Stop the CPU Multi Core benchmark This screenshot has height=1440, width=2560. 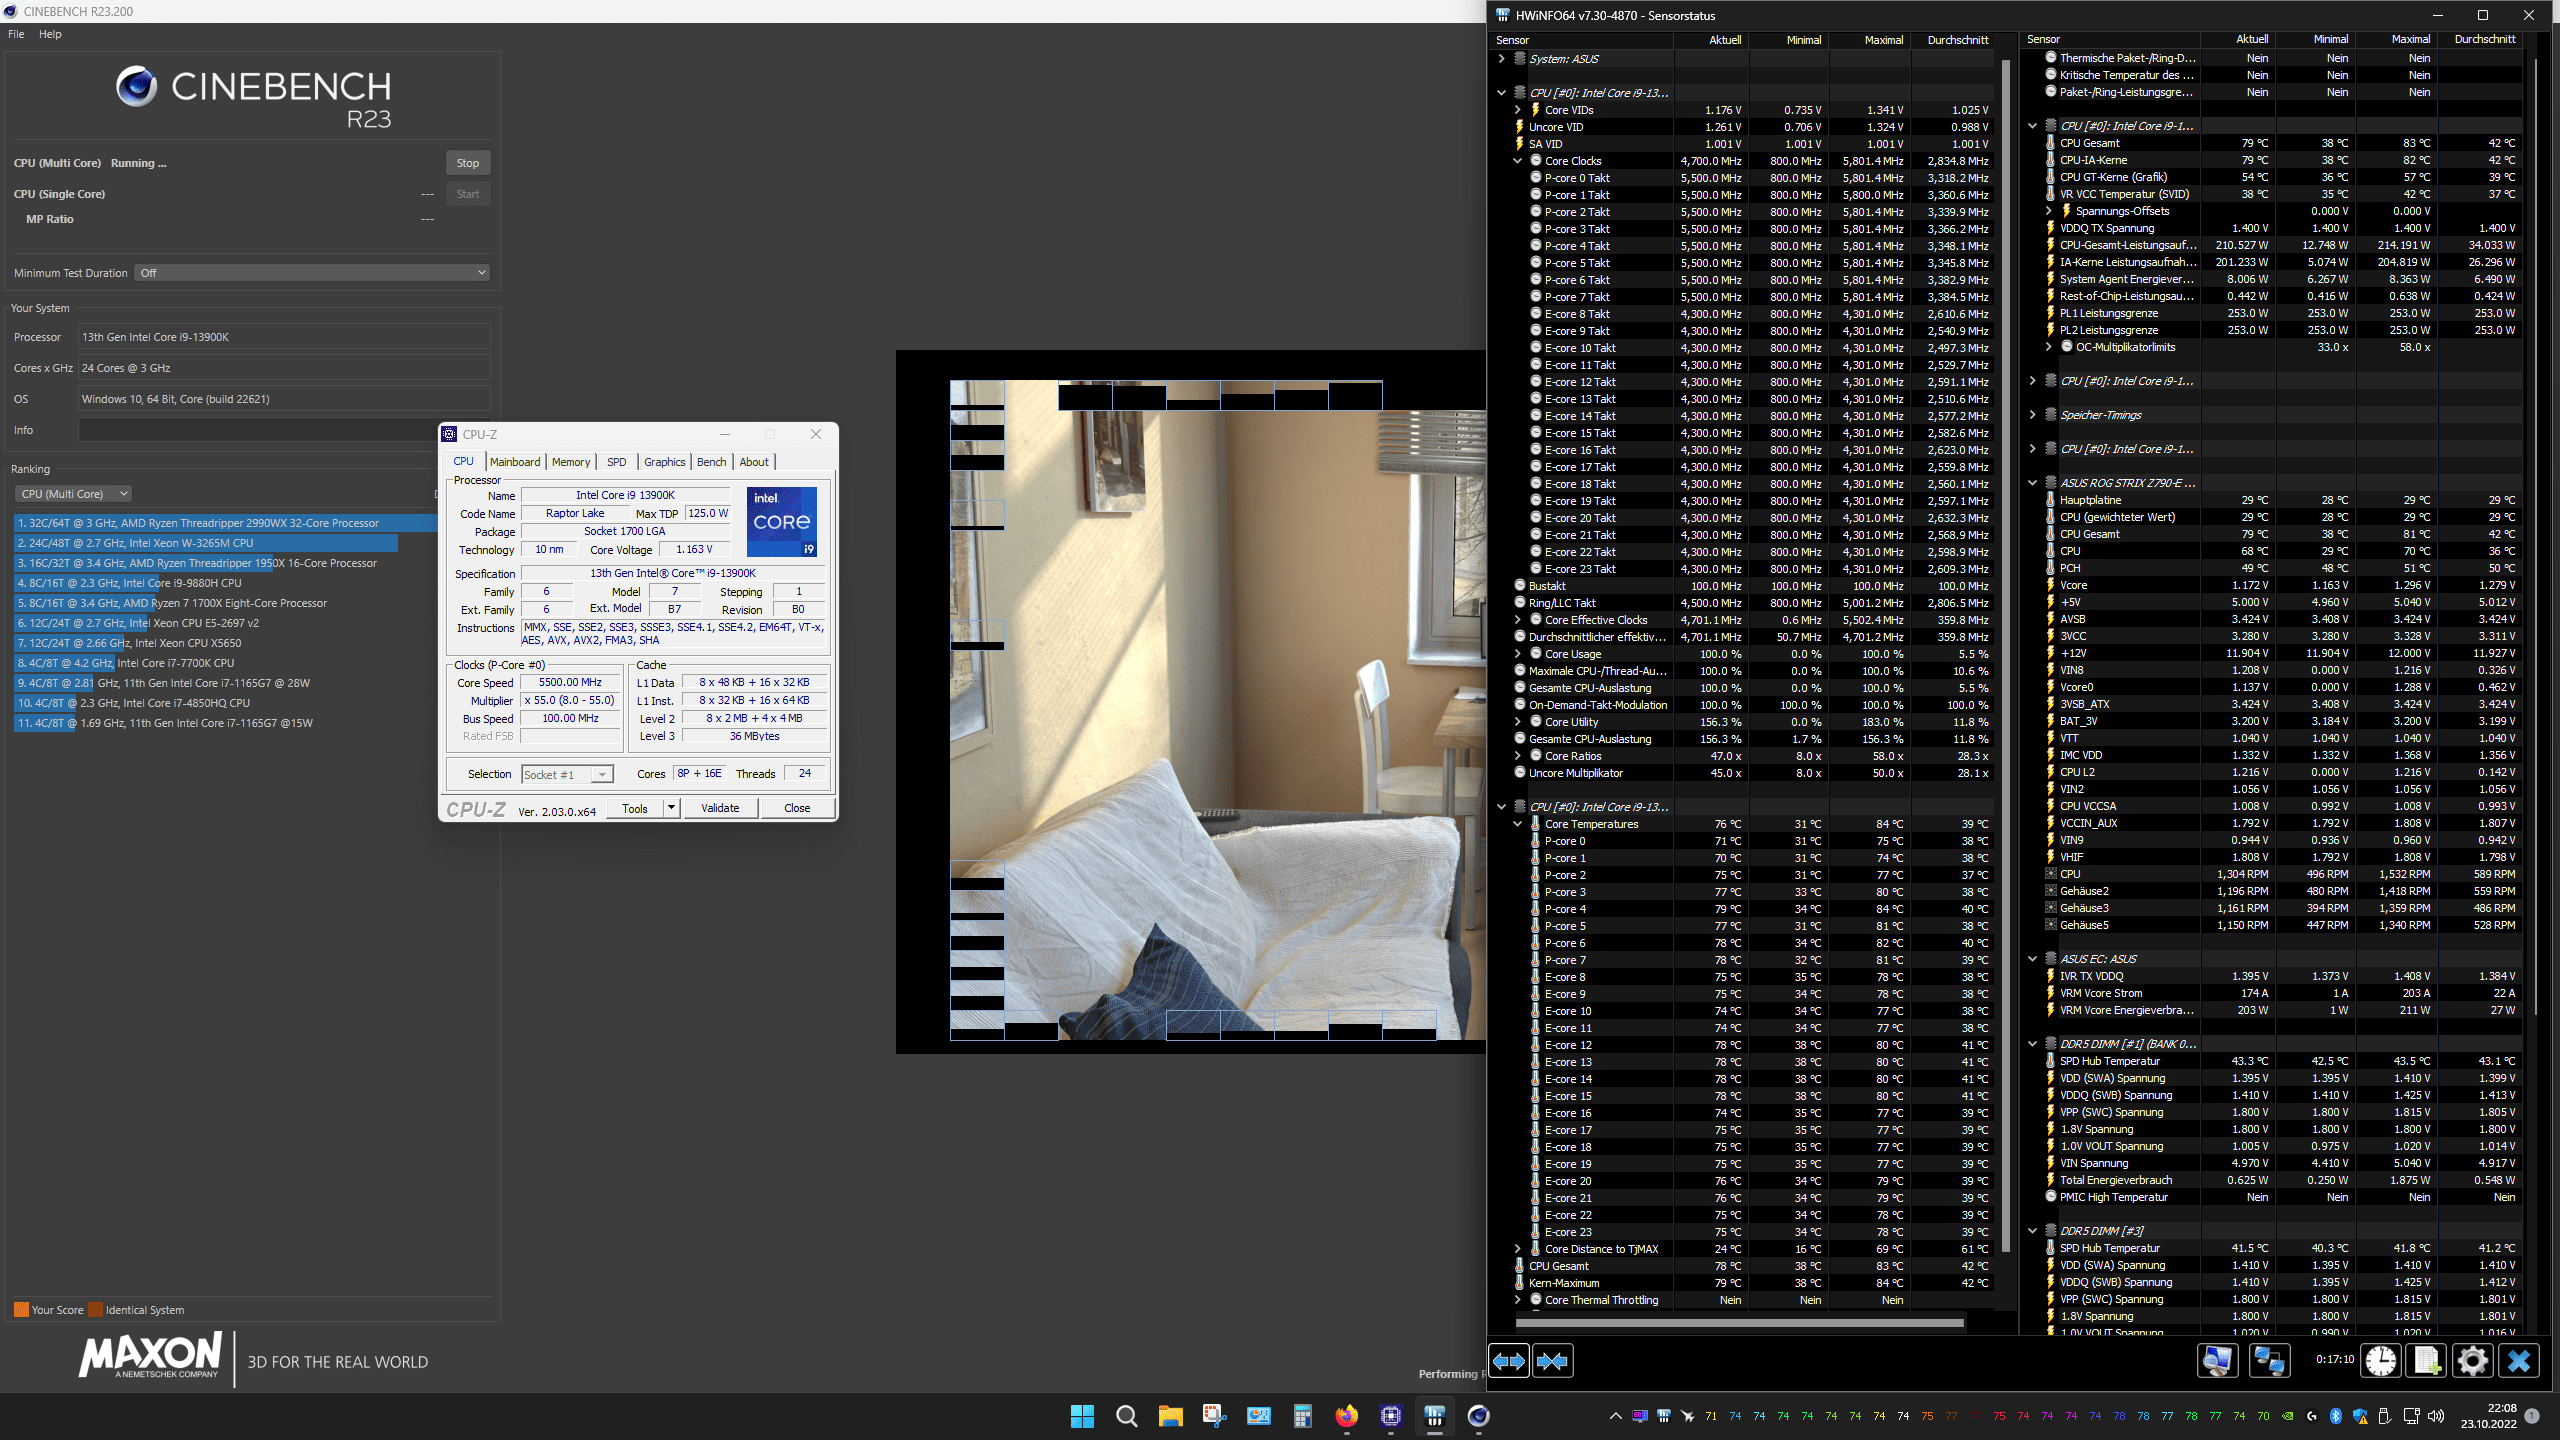tap(468, 163)
